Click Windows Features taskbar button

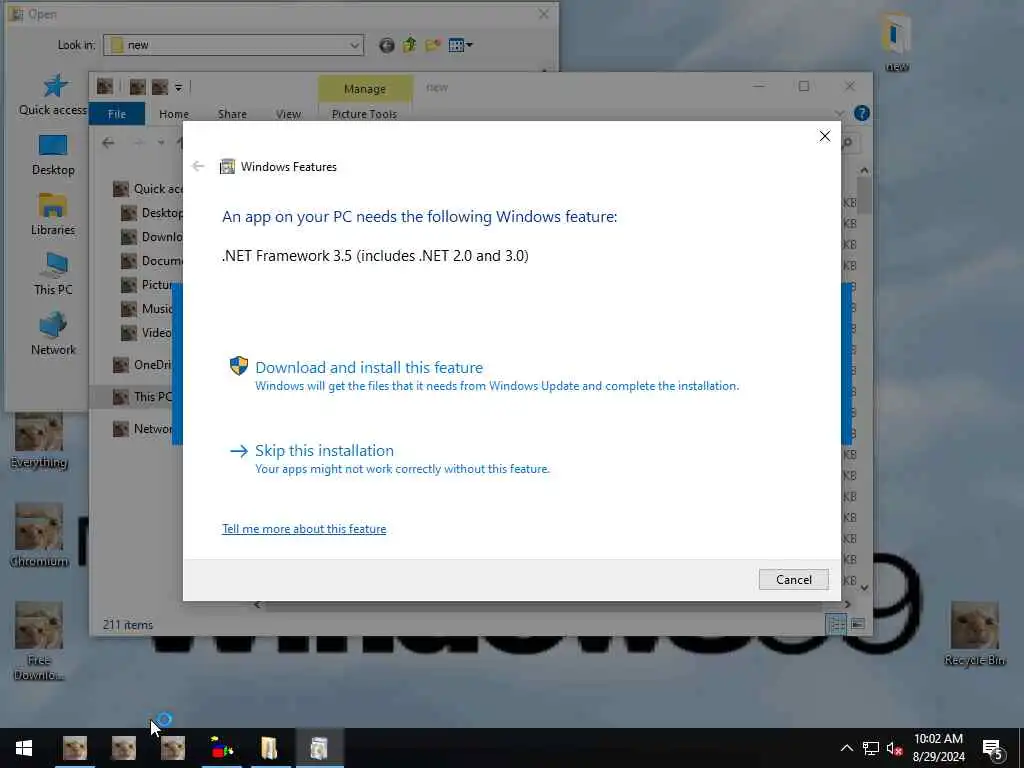click(319, 748)
